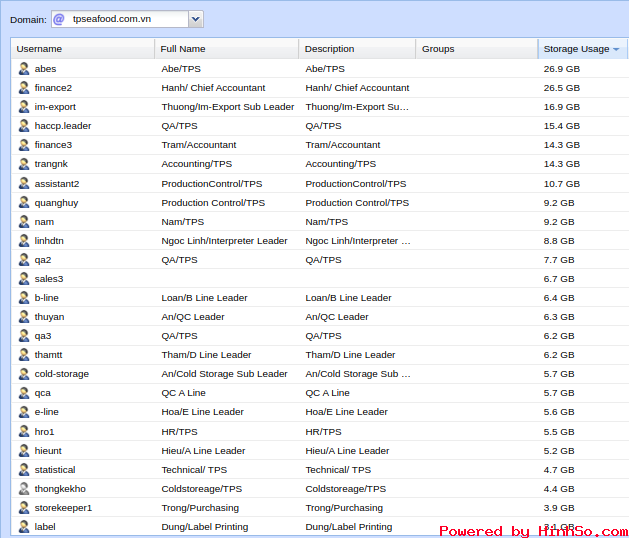Click full name Hieu/A Line Leader
The height and width of the screenshot is (538, 629).
click(x=203, y=451)
